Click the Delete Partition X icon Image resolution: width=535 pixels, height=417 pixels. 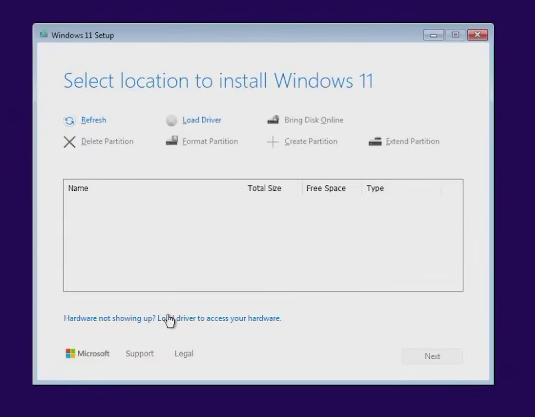click(70, 142)
